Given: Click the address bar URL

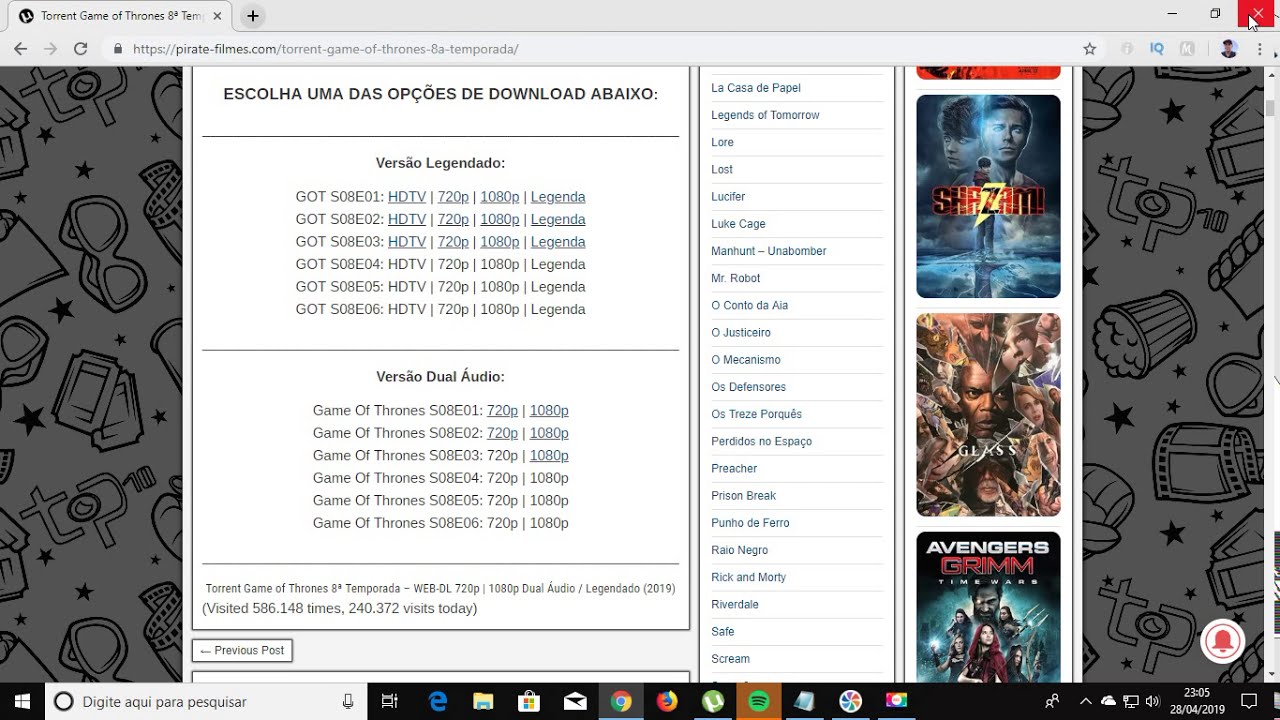Looking at the screenshot, I should pyautogui.click(x=326, y=49).
